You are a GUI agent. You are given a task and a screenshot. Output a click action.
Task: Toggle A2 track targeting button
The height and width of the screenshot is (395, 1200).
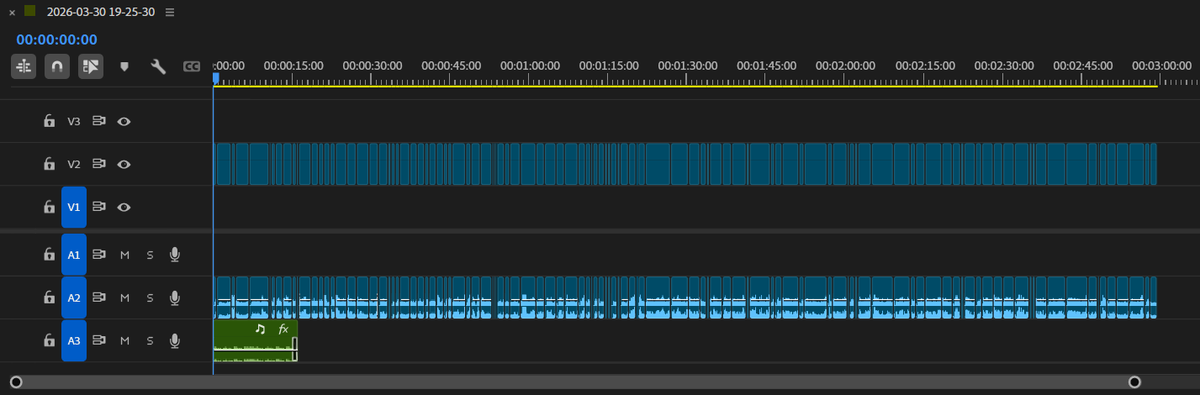coord(74,297)
